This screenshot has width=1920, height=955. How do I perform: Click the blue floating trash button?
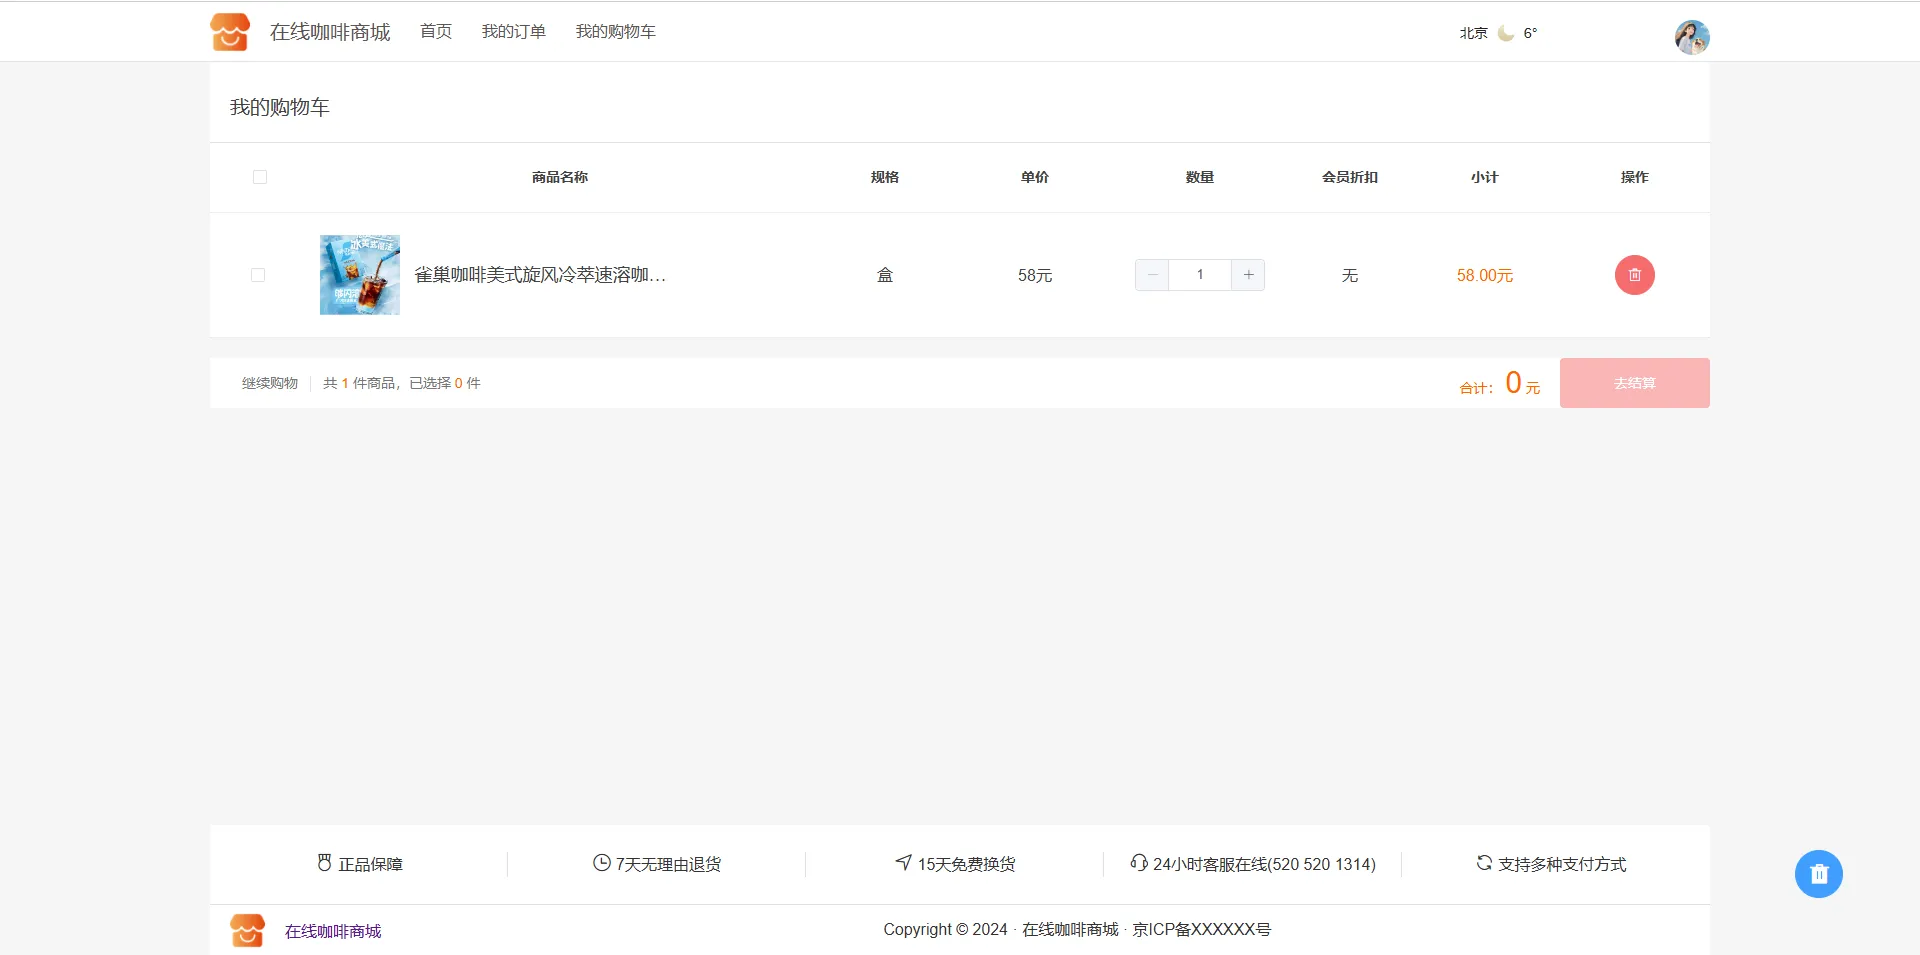click(x=1818, y=874)
